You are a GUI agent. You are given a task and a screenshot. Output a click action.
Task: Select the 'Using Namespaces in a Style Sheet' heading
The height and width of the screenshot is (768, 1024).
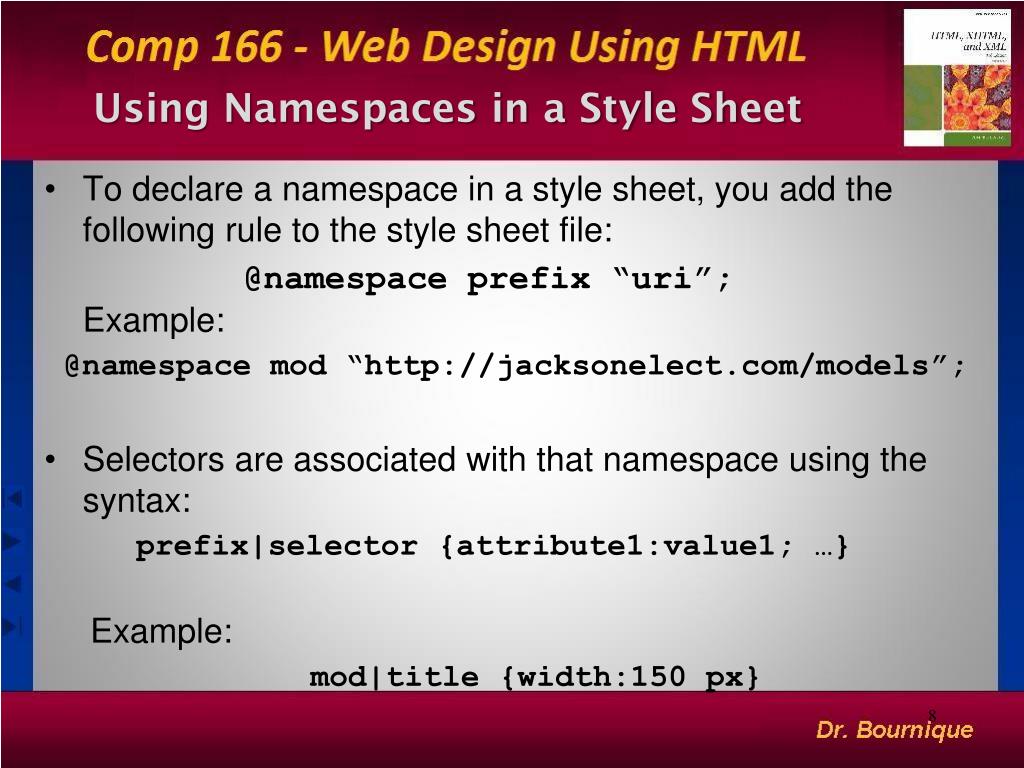click(x=448, y=108)
